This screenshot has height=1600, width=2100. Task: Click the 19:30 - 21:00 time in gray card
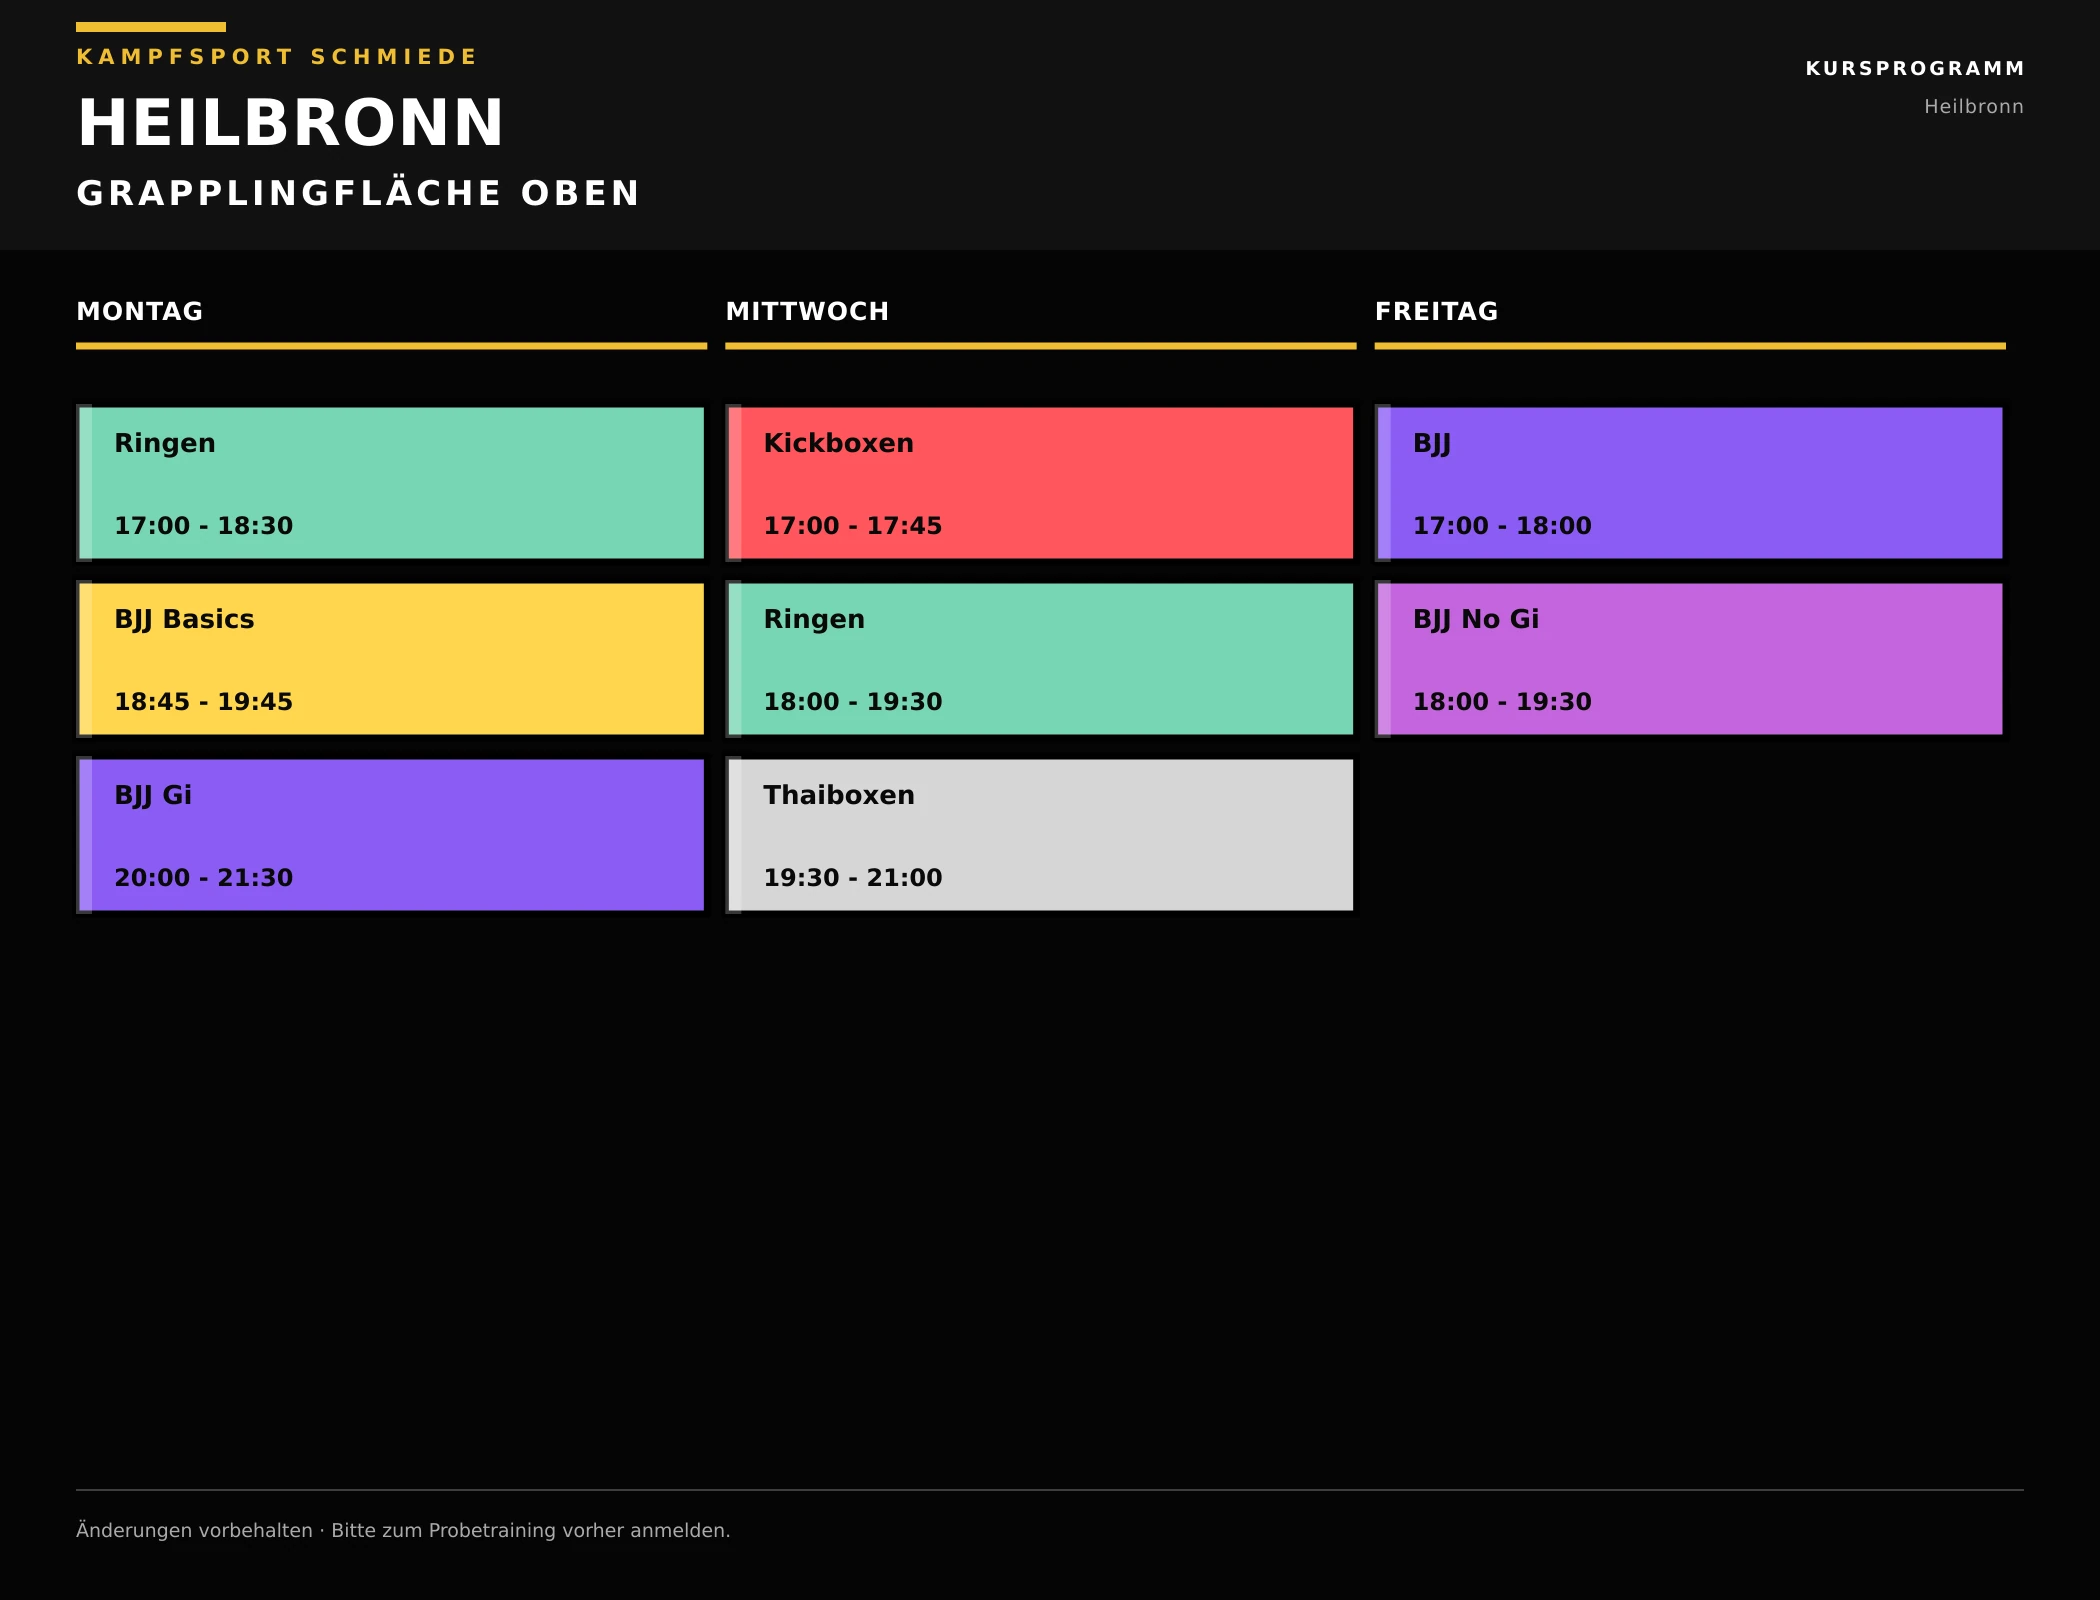tap(853, 878)
